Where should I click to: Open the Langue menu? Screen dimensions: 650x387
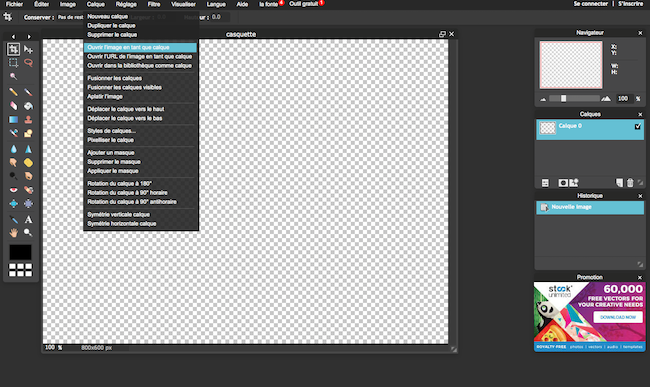(216, 4)
